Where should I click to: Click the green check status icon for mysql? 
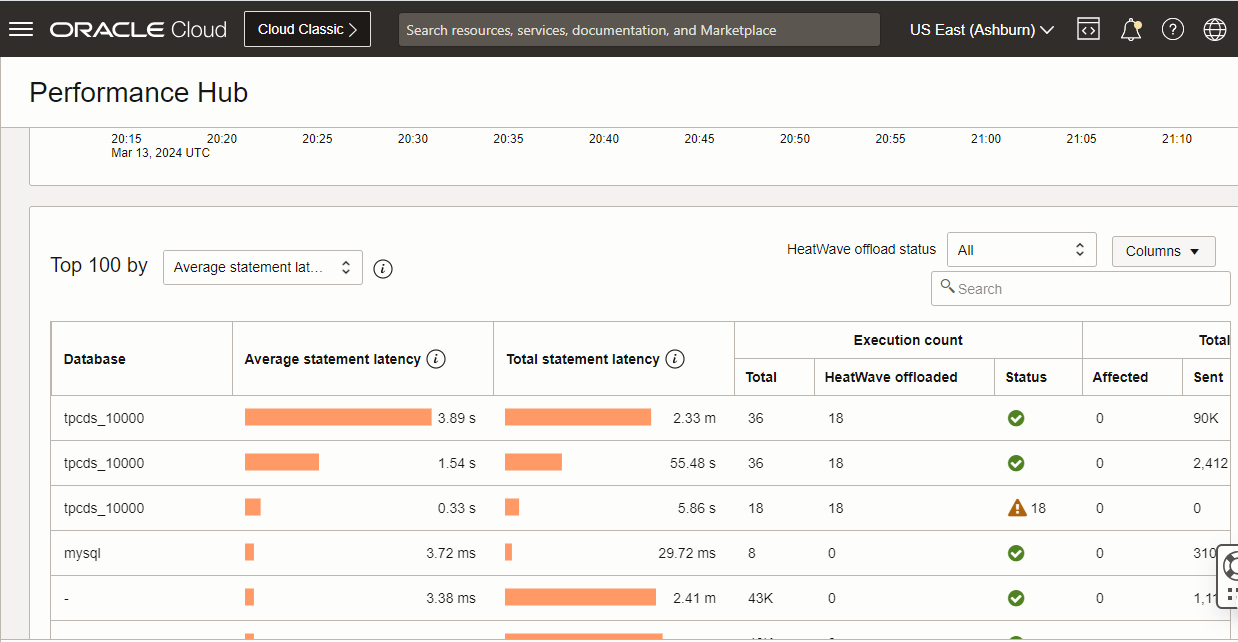tap(1016, 552)
